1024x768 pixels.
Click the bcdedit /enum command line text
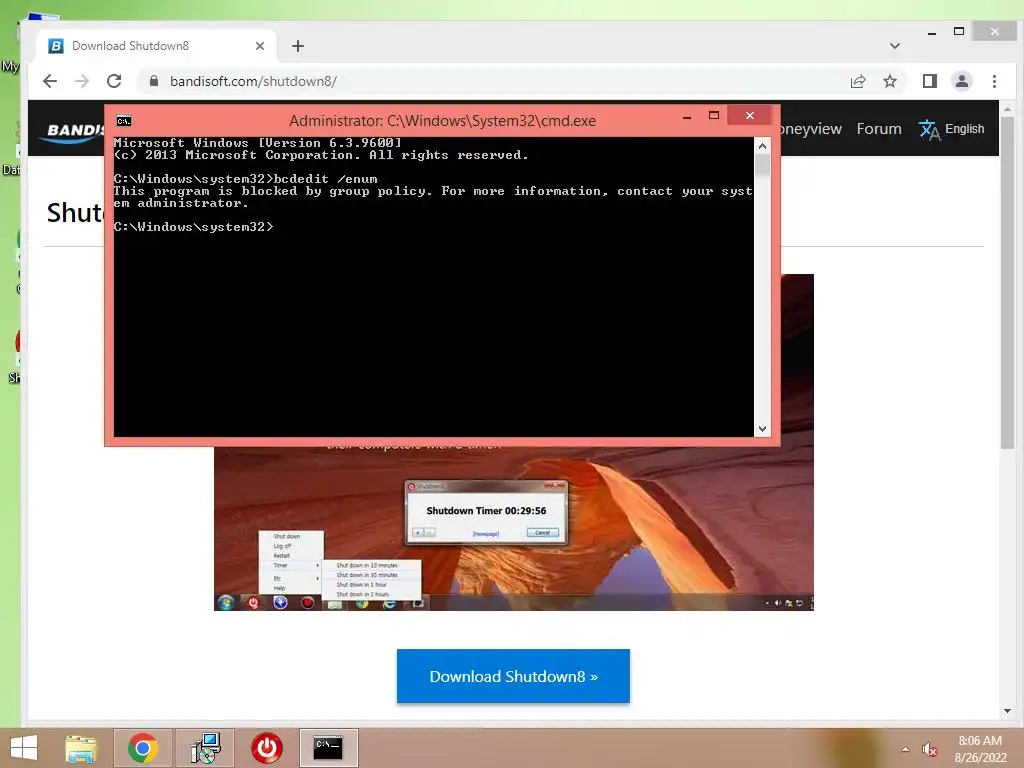pos(325,179)
